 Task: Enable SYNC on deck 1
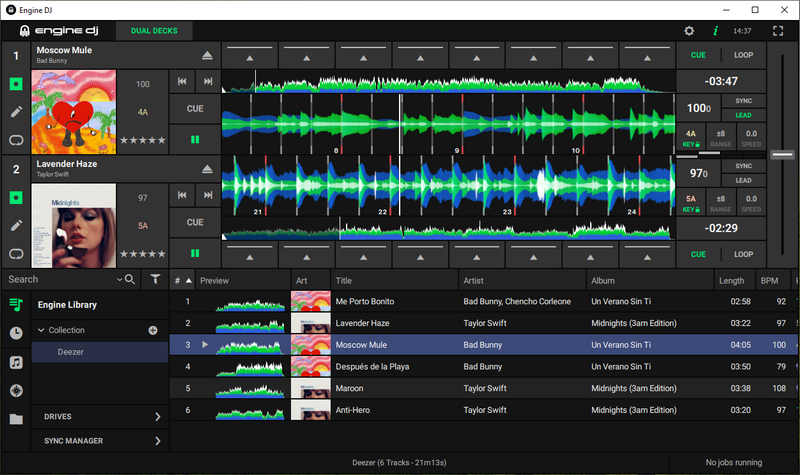[x=743, y=101]
